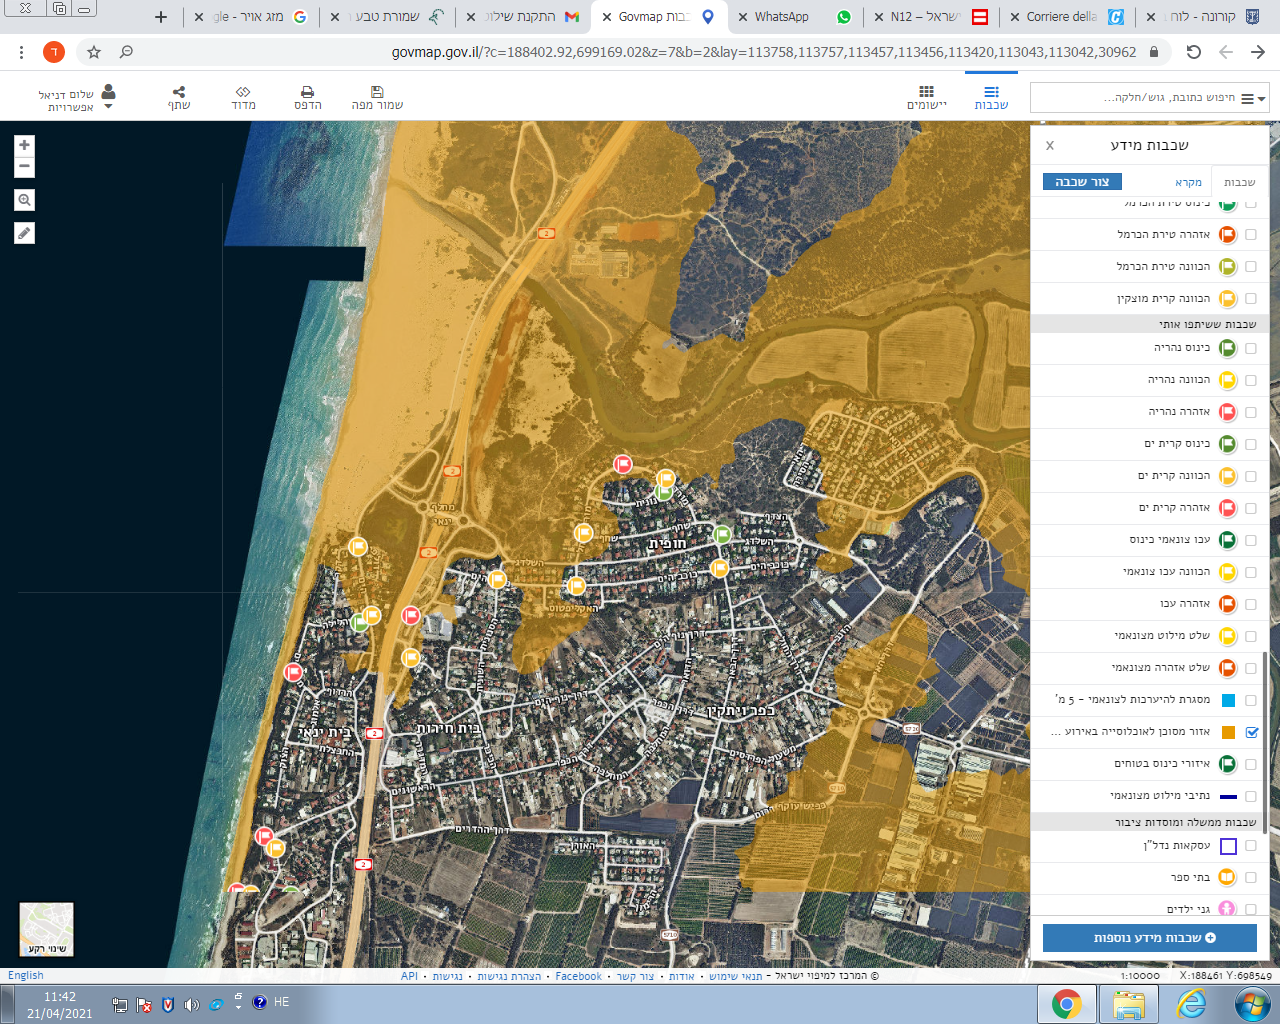1280x1024 pixels.
Task: Open the user options dropdown for דניאל
Action: pyautogui.click(x=108, y=107)
